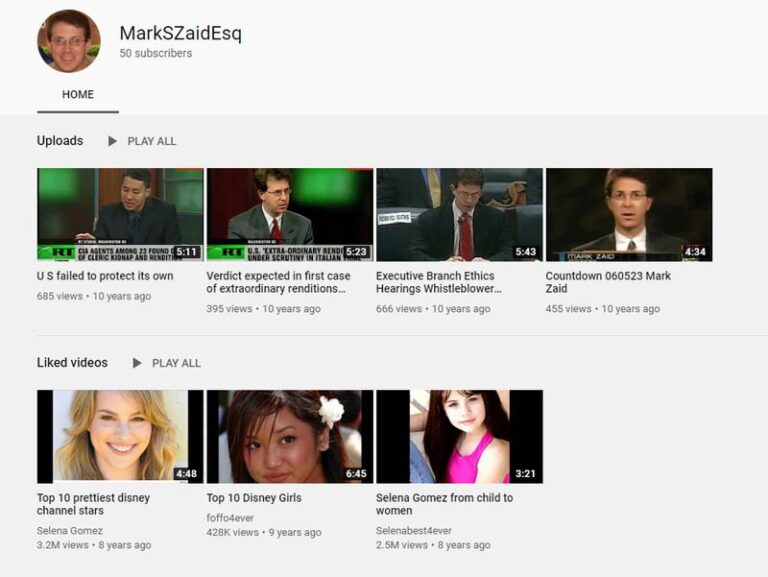The width and height of the screenshot is (768, 577).
Task: Open the foffo4ever channel link
Action: point(230,518)
